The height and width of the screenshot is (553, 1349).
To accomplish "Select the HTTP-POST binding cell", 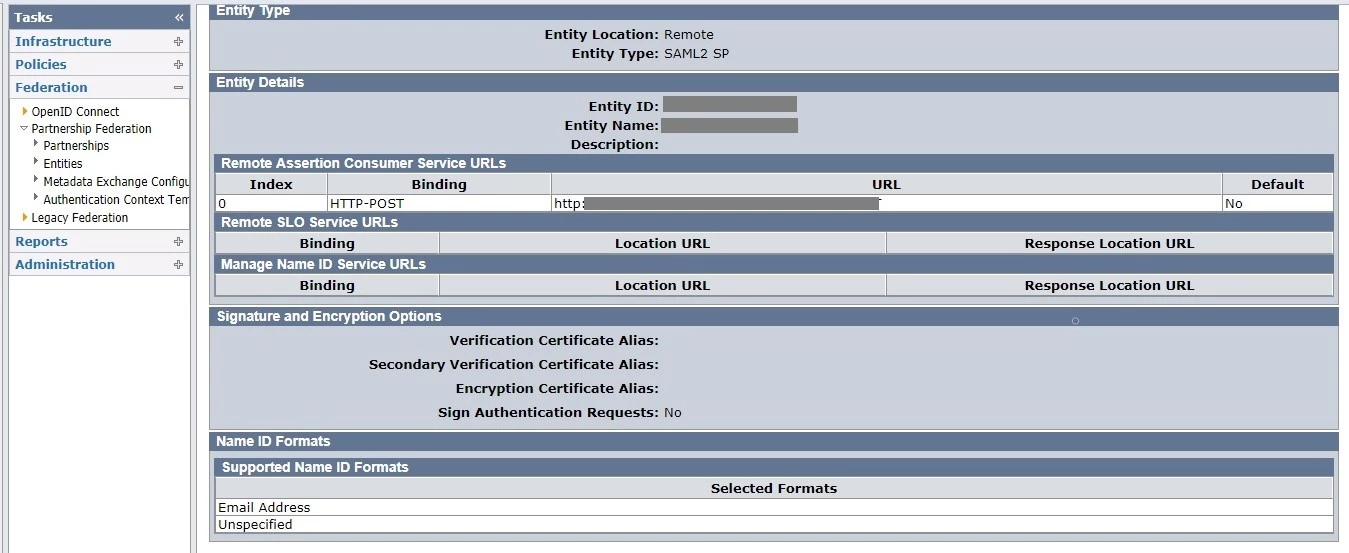I will click(x=439, y=203).
